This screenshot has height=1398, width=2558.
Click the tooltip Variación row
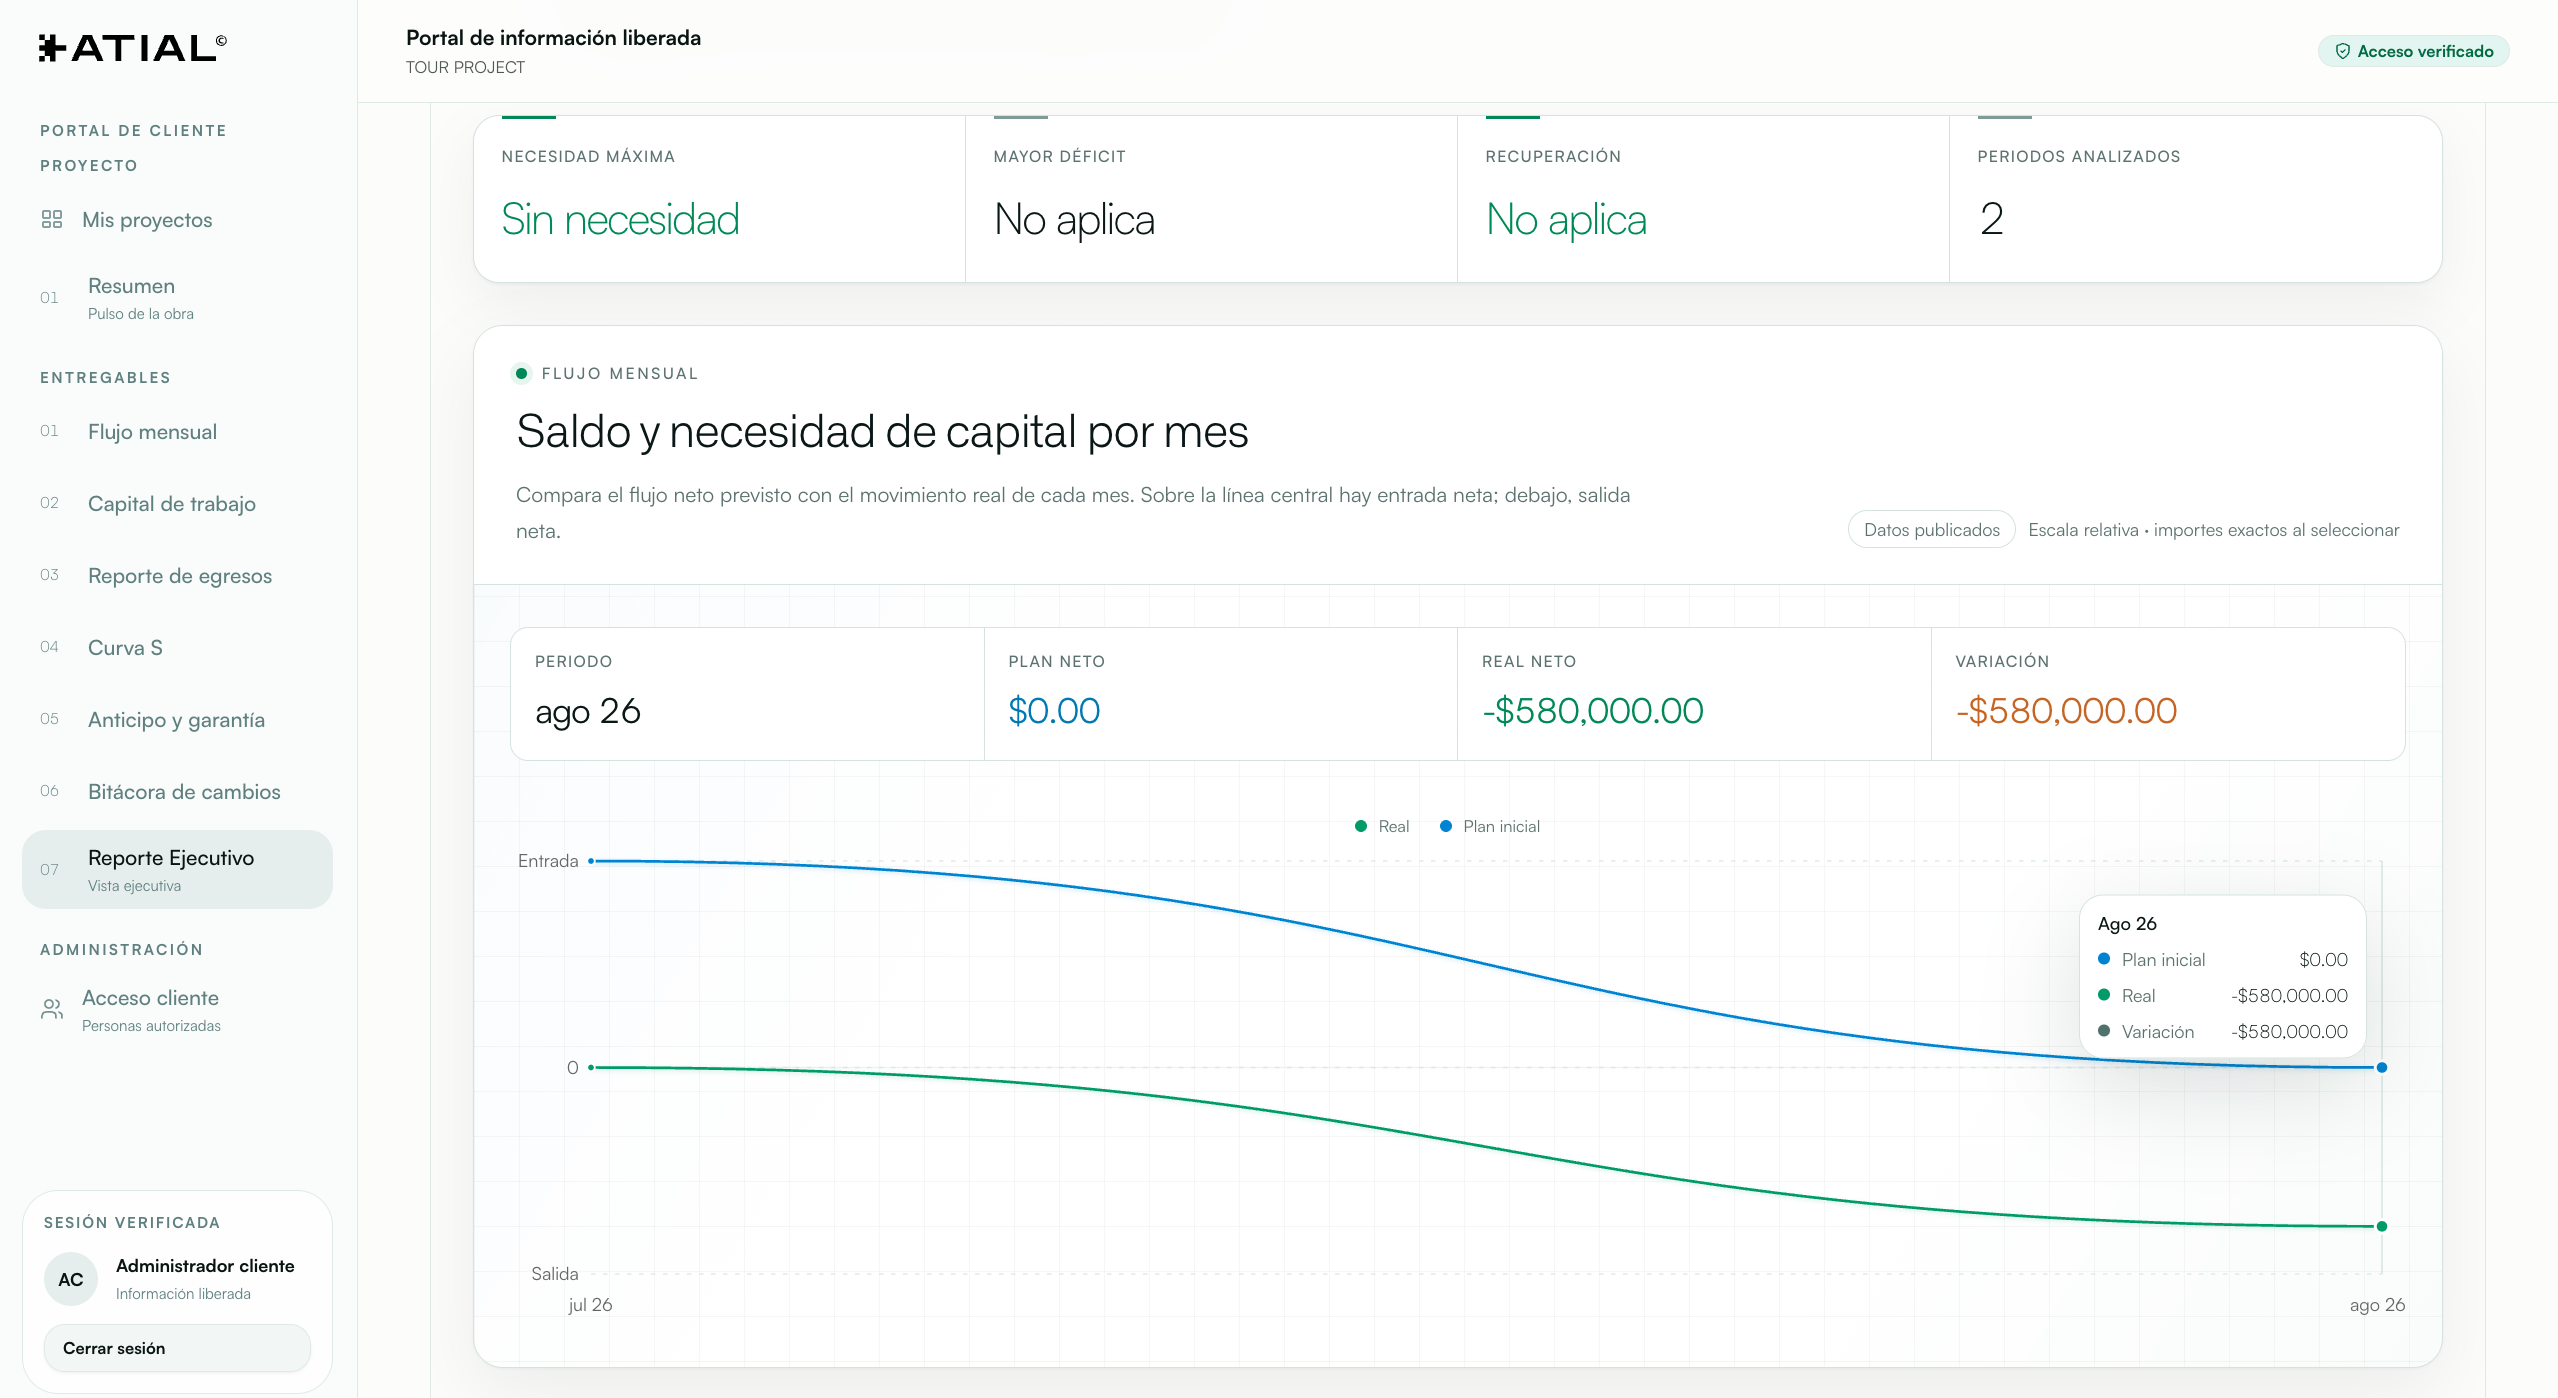pos(2222,1032)
